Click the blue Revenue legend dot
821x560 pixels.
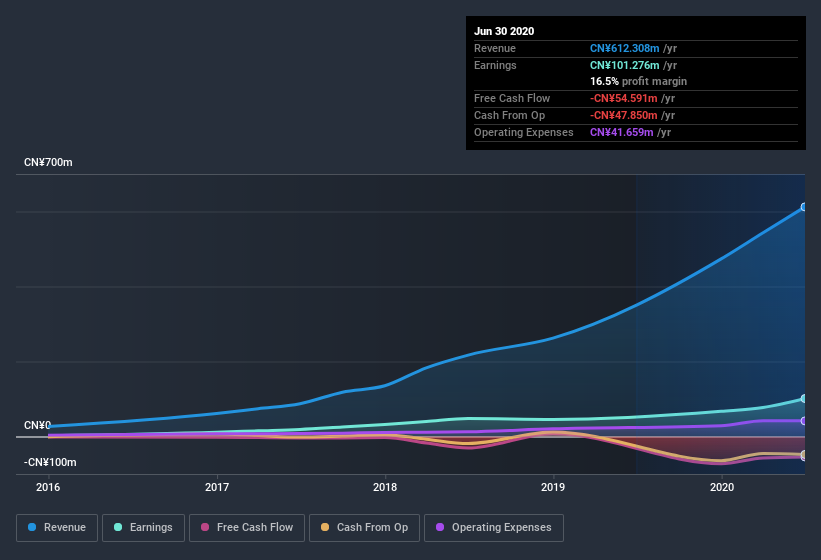(32, 527)
